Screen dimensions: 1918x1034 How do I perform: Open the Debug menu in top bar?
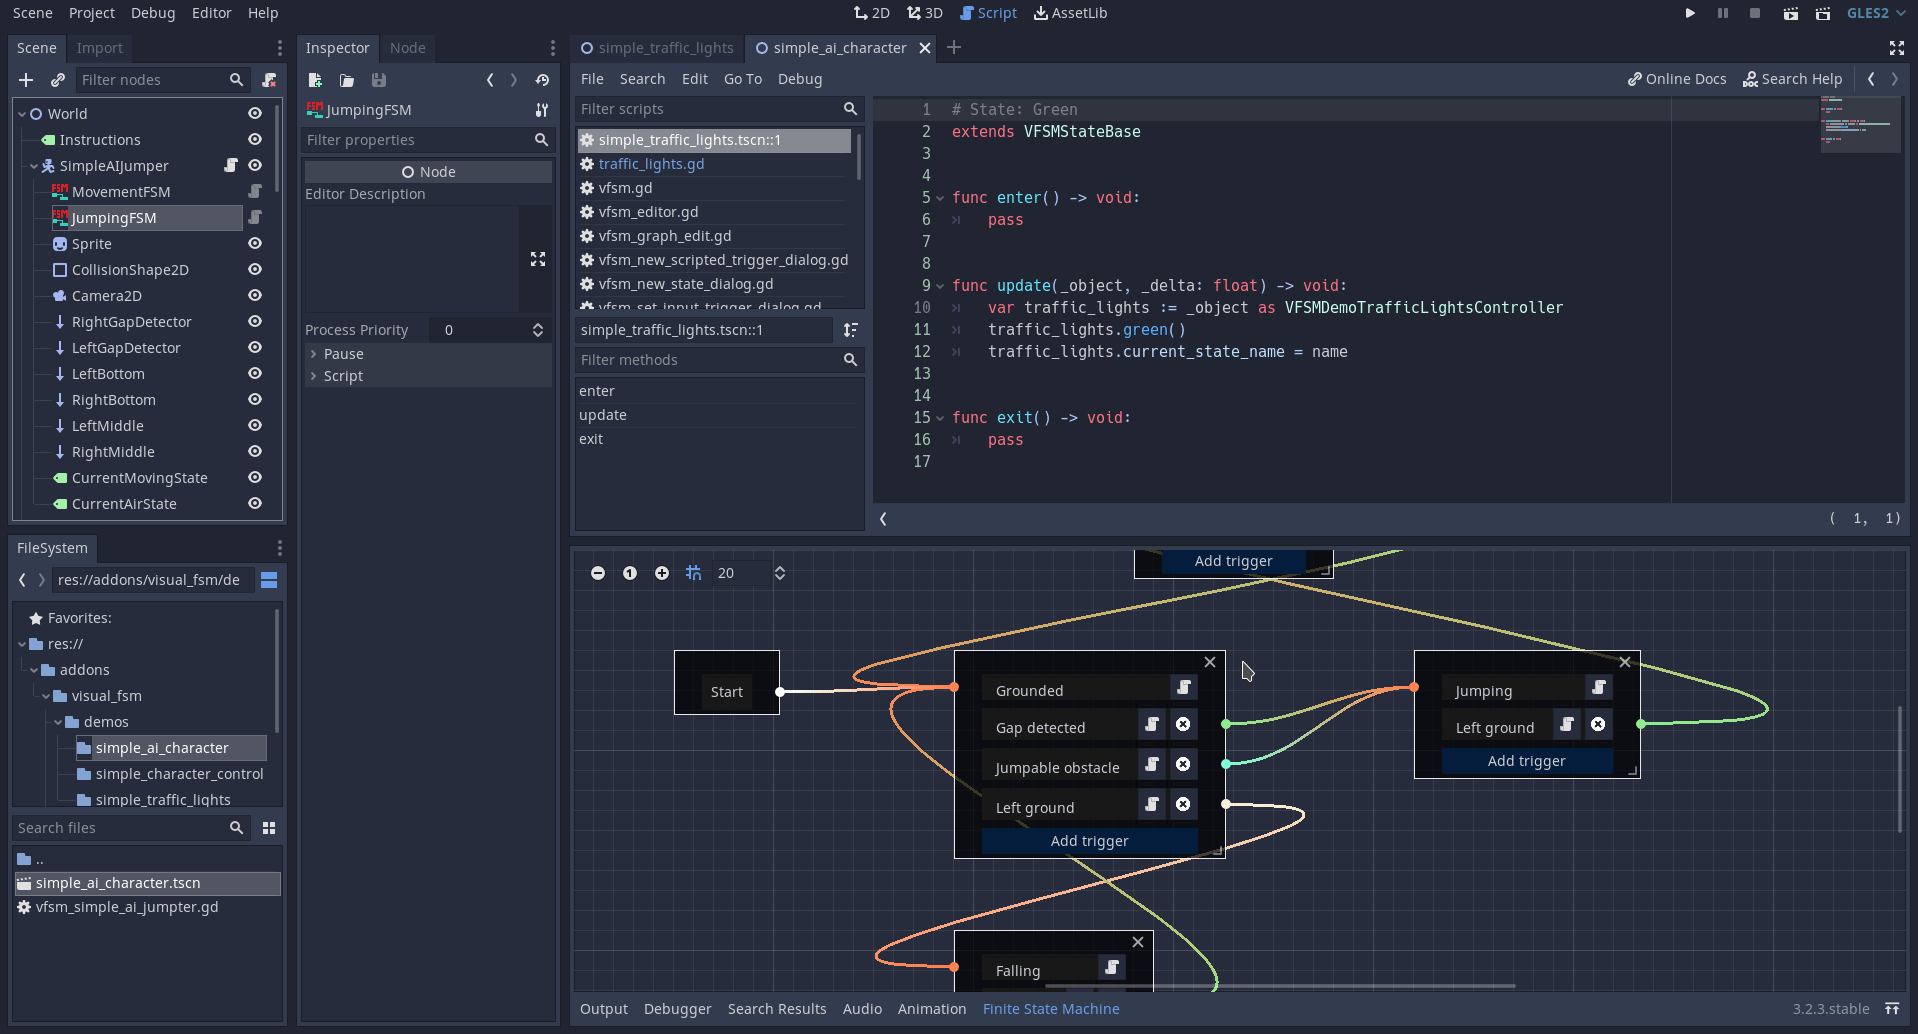click(x=152, y=13)
